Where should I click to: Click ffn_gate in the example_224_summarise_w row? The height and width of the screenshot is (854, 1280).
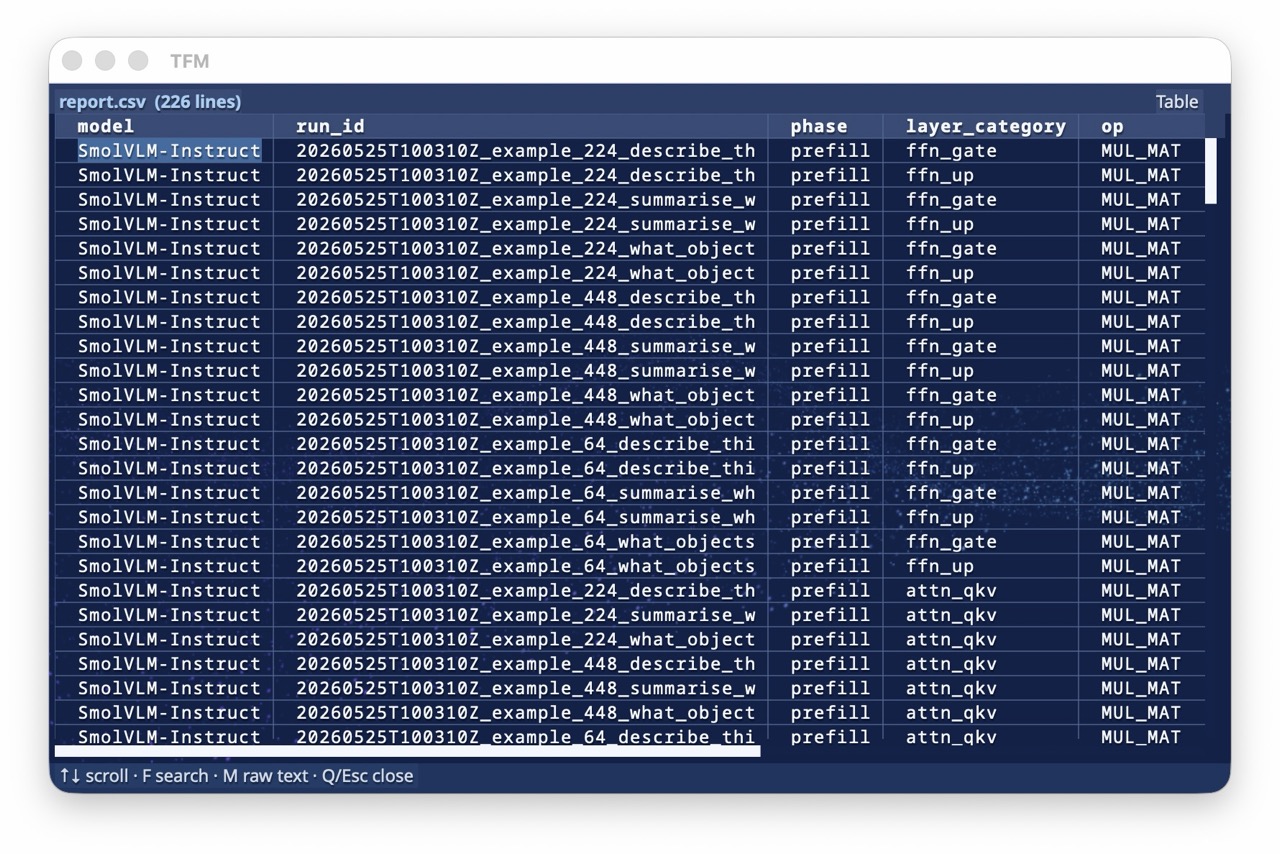(951, 199)
